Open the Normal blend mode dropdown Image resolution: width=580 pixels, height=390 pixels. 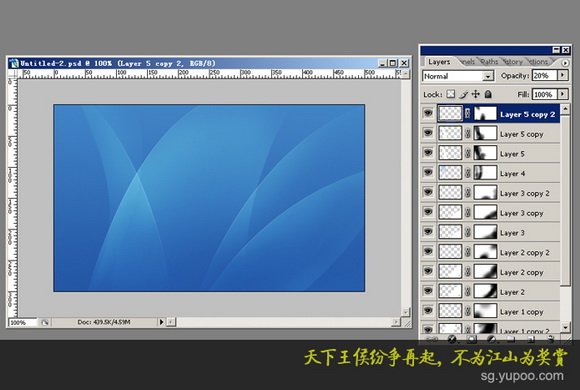tap(458, 76)
